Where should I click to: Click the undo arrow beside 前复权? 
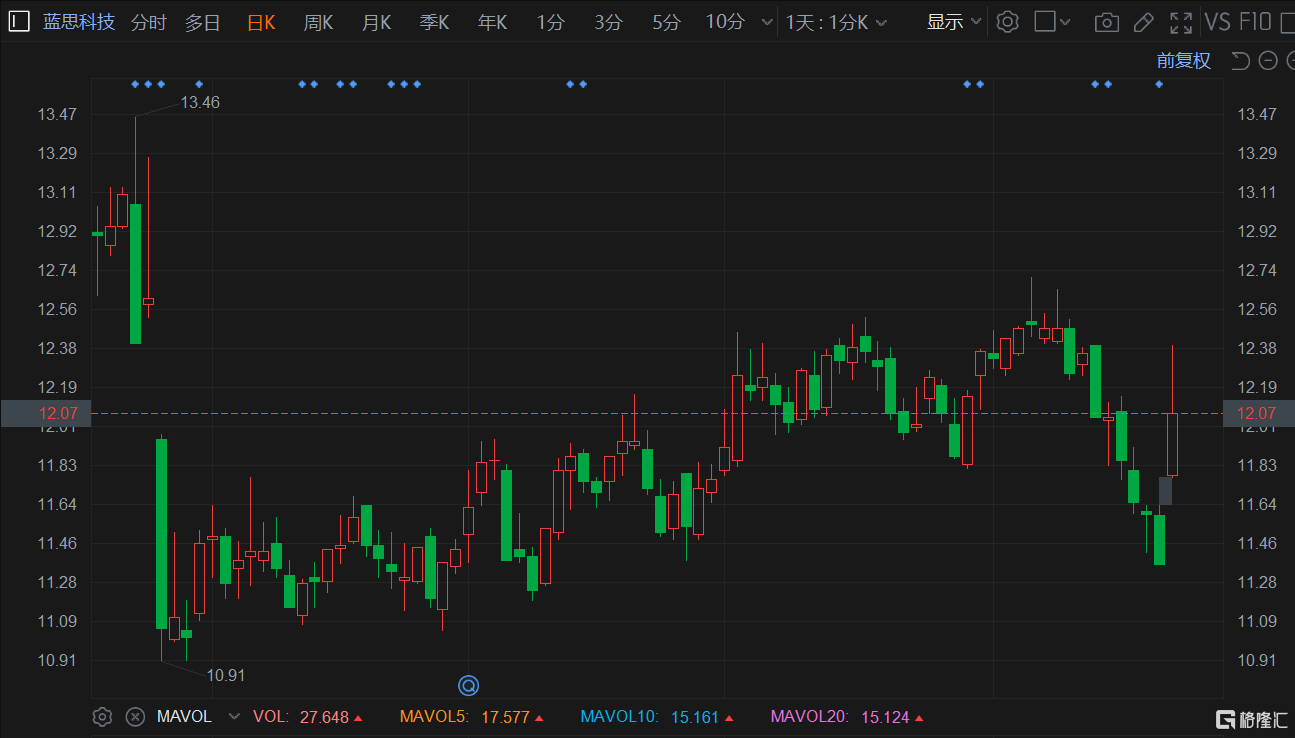(1241, 61)
